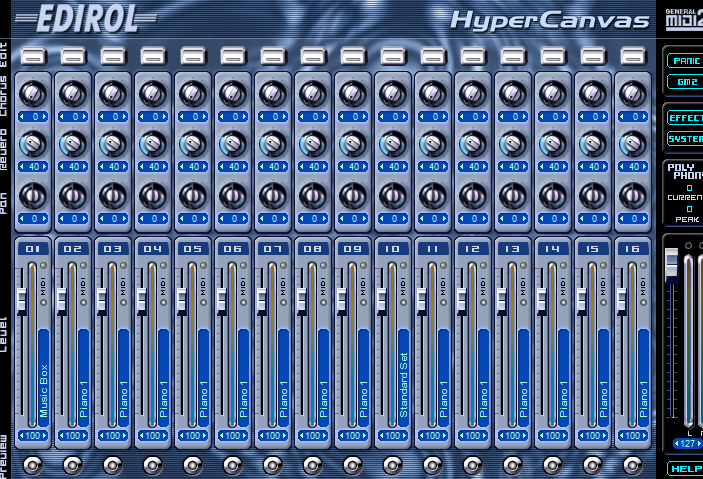
Task: Decrease part 11 pan value with left arrow
Action: (421, 218)
